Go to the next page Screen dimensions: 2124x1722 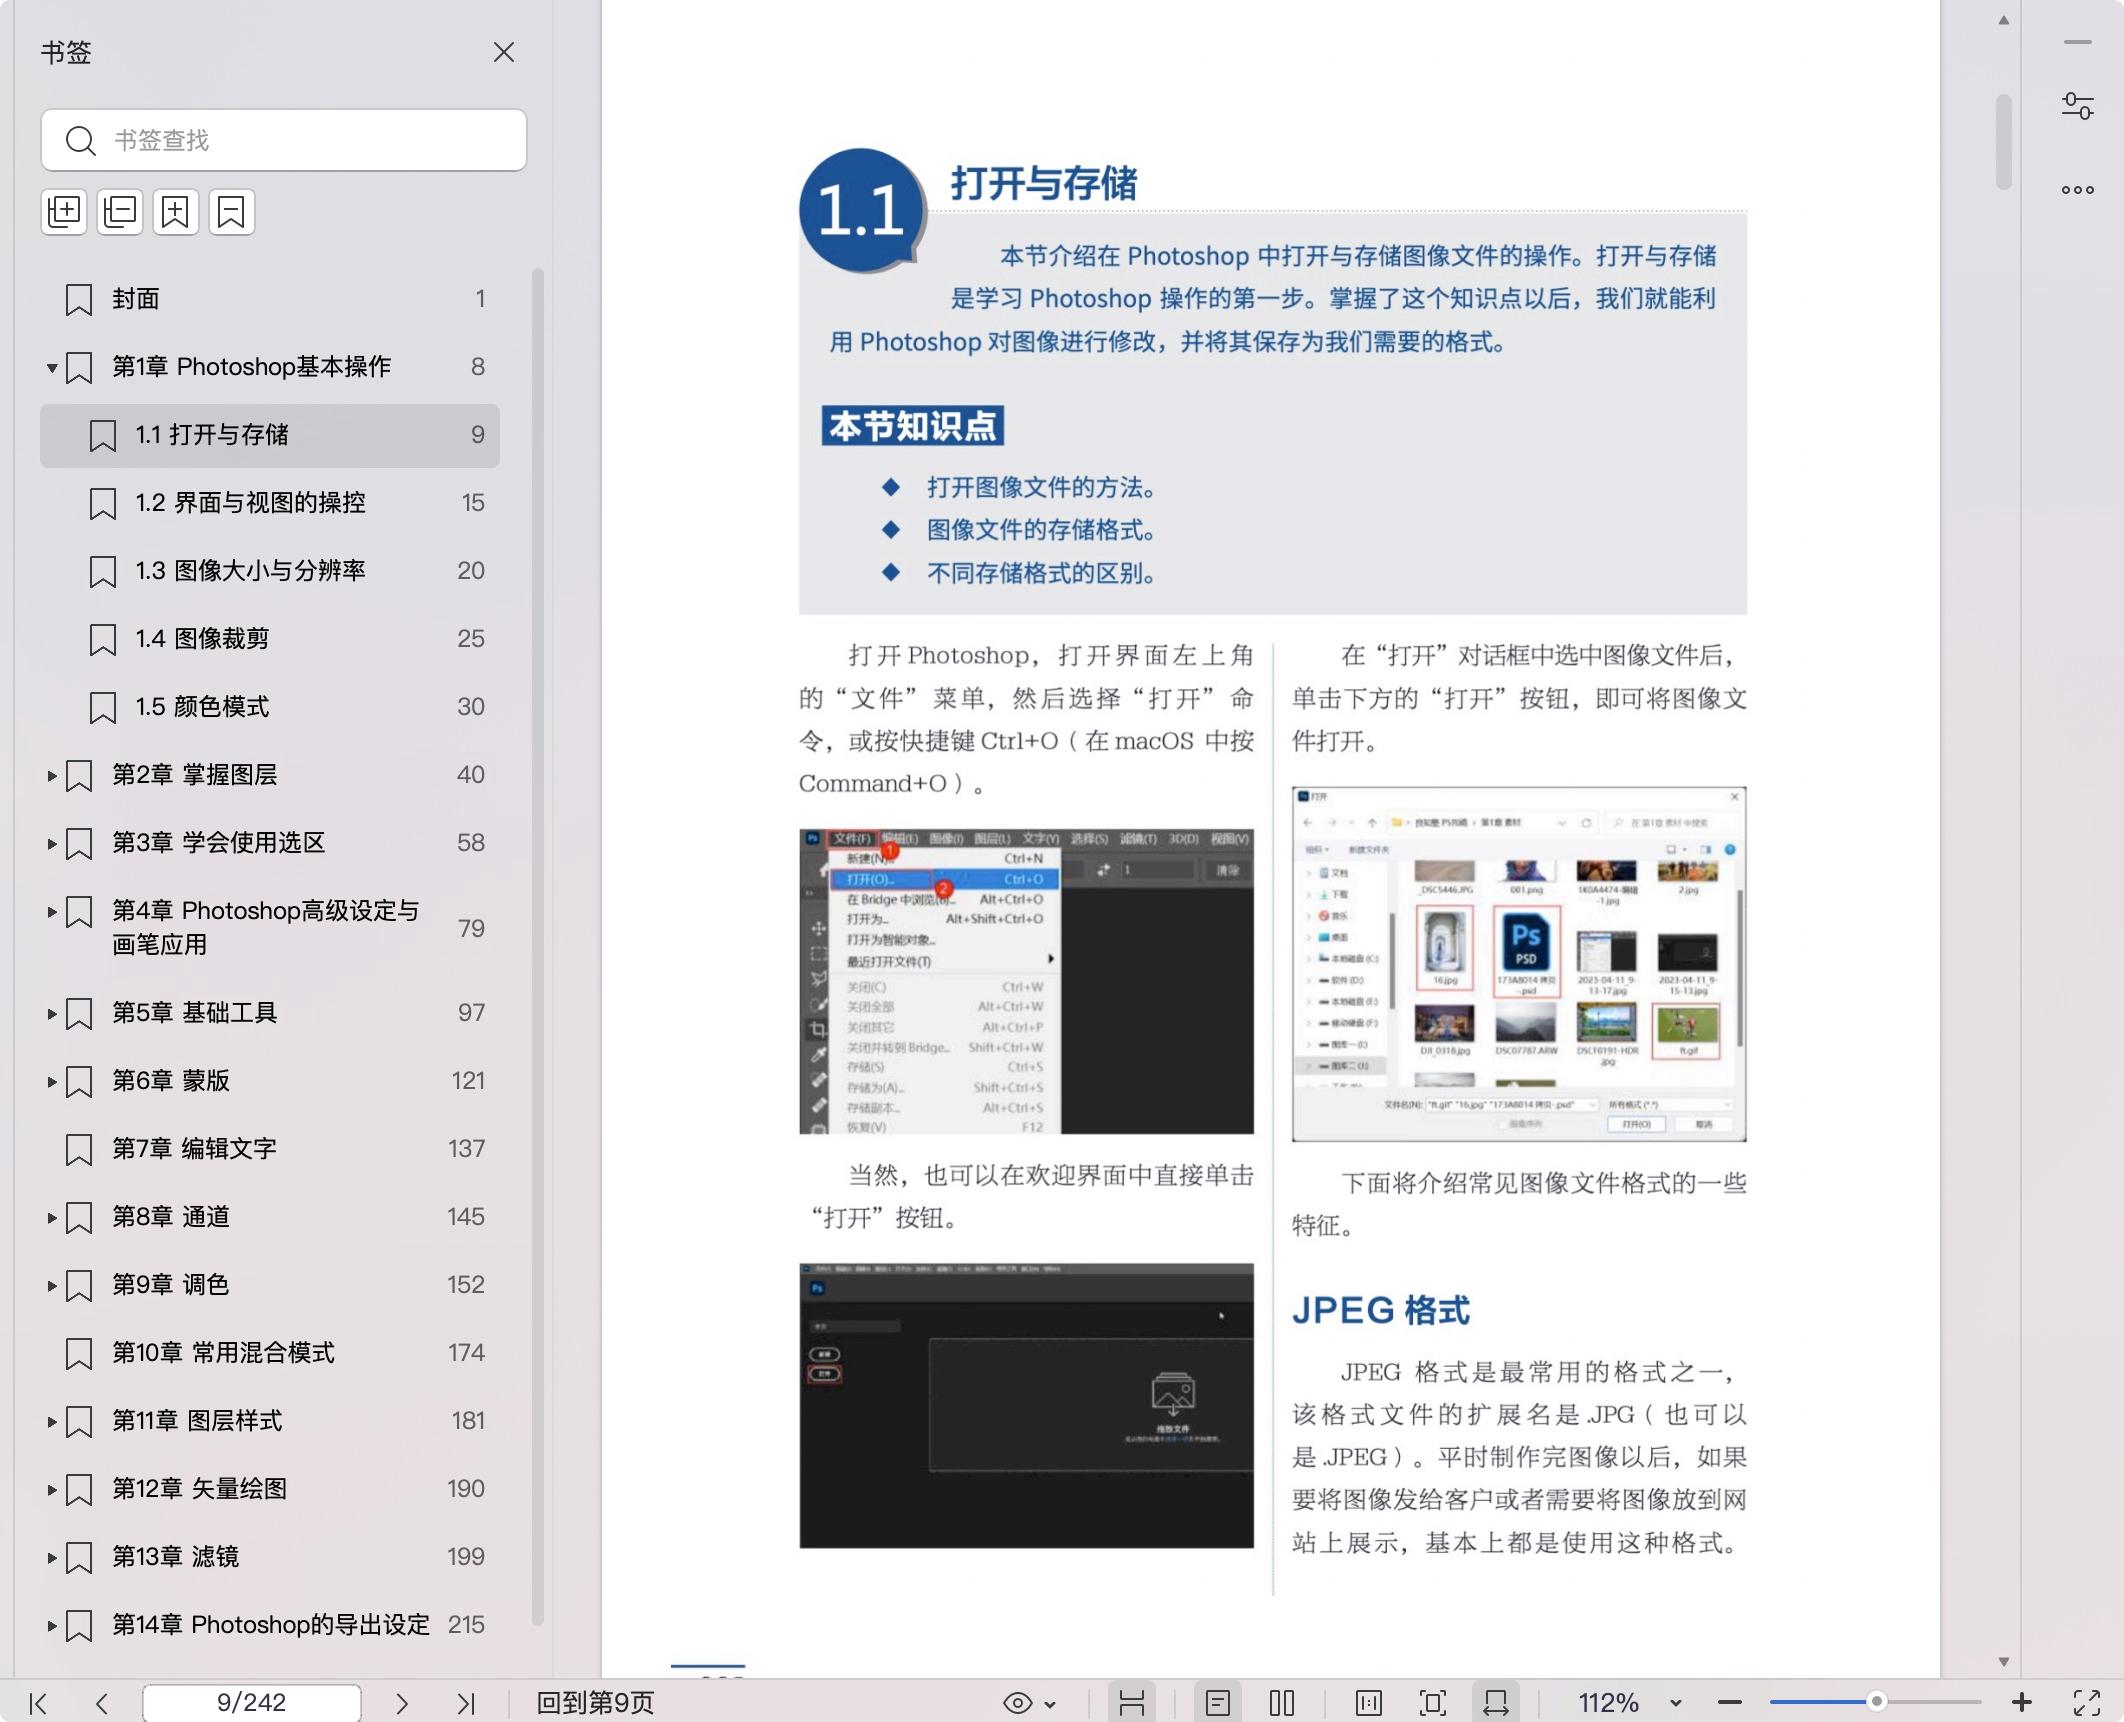coord(402,1703)
